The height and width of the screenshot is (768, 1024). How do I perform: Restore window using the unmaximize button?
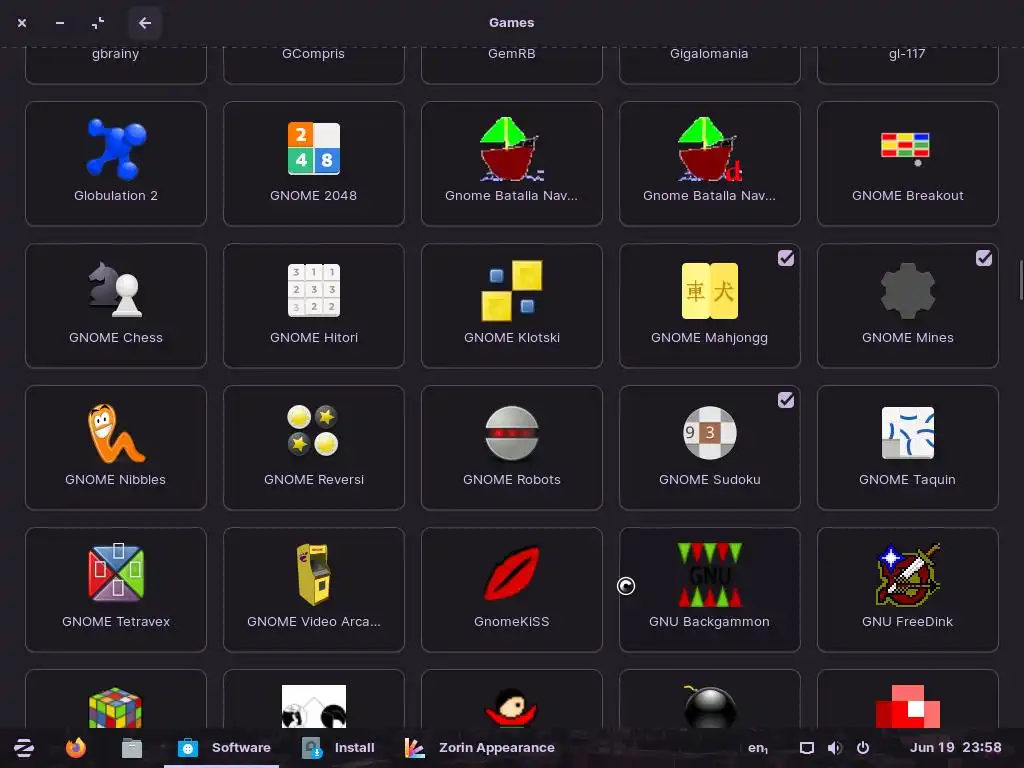tap(97, 23)
